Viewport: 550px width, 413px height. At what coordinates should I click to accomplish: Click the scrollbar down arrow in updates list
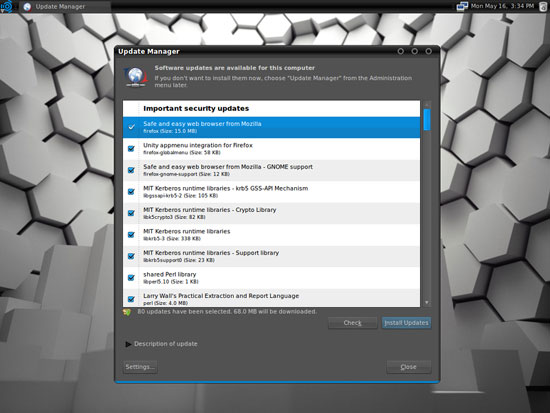click(427, 302)
